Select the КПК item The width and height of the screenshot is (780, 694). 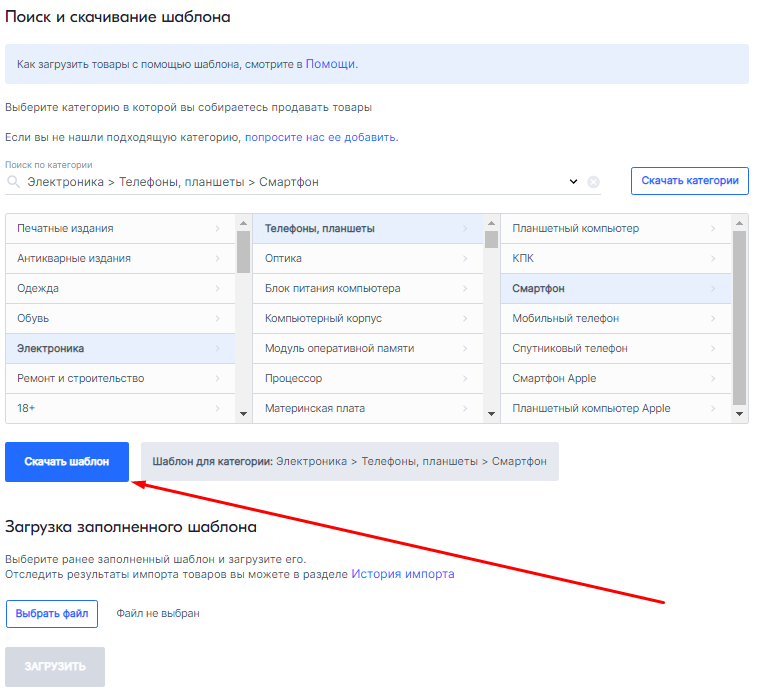616,259
